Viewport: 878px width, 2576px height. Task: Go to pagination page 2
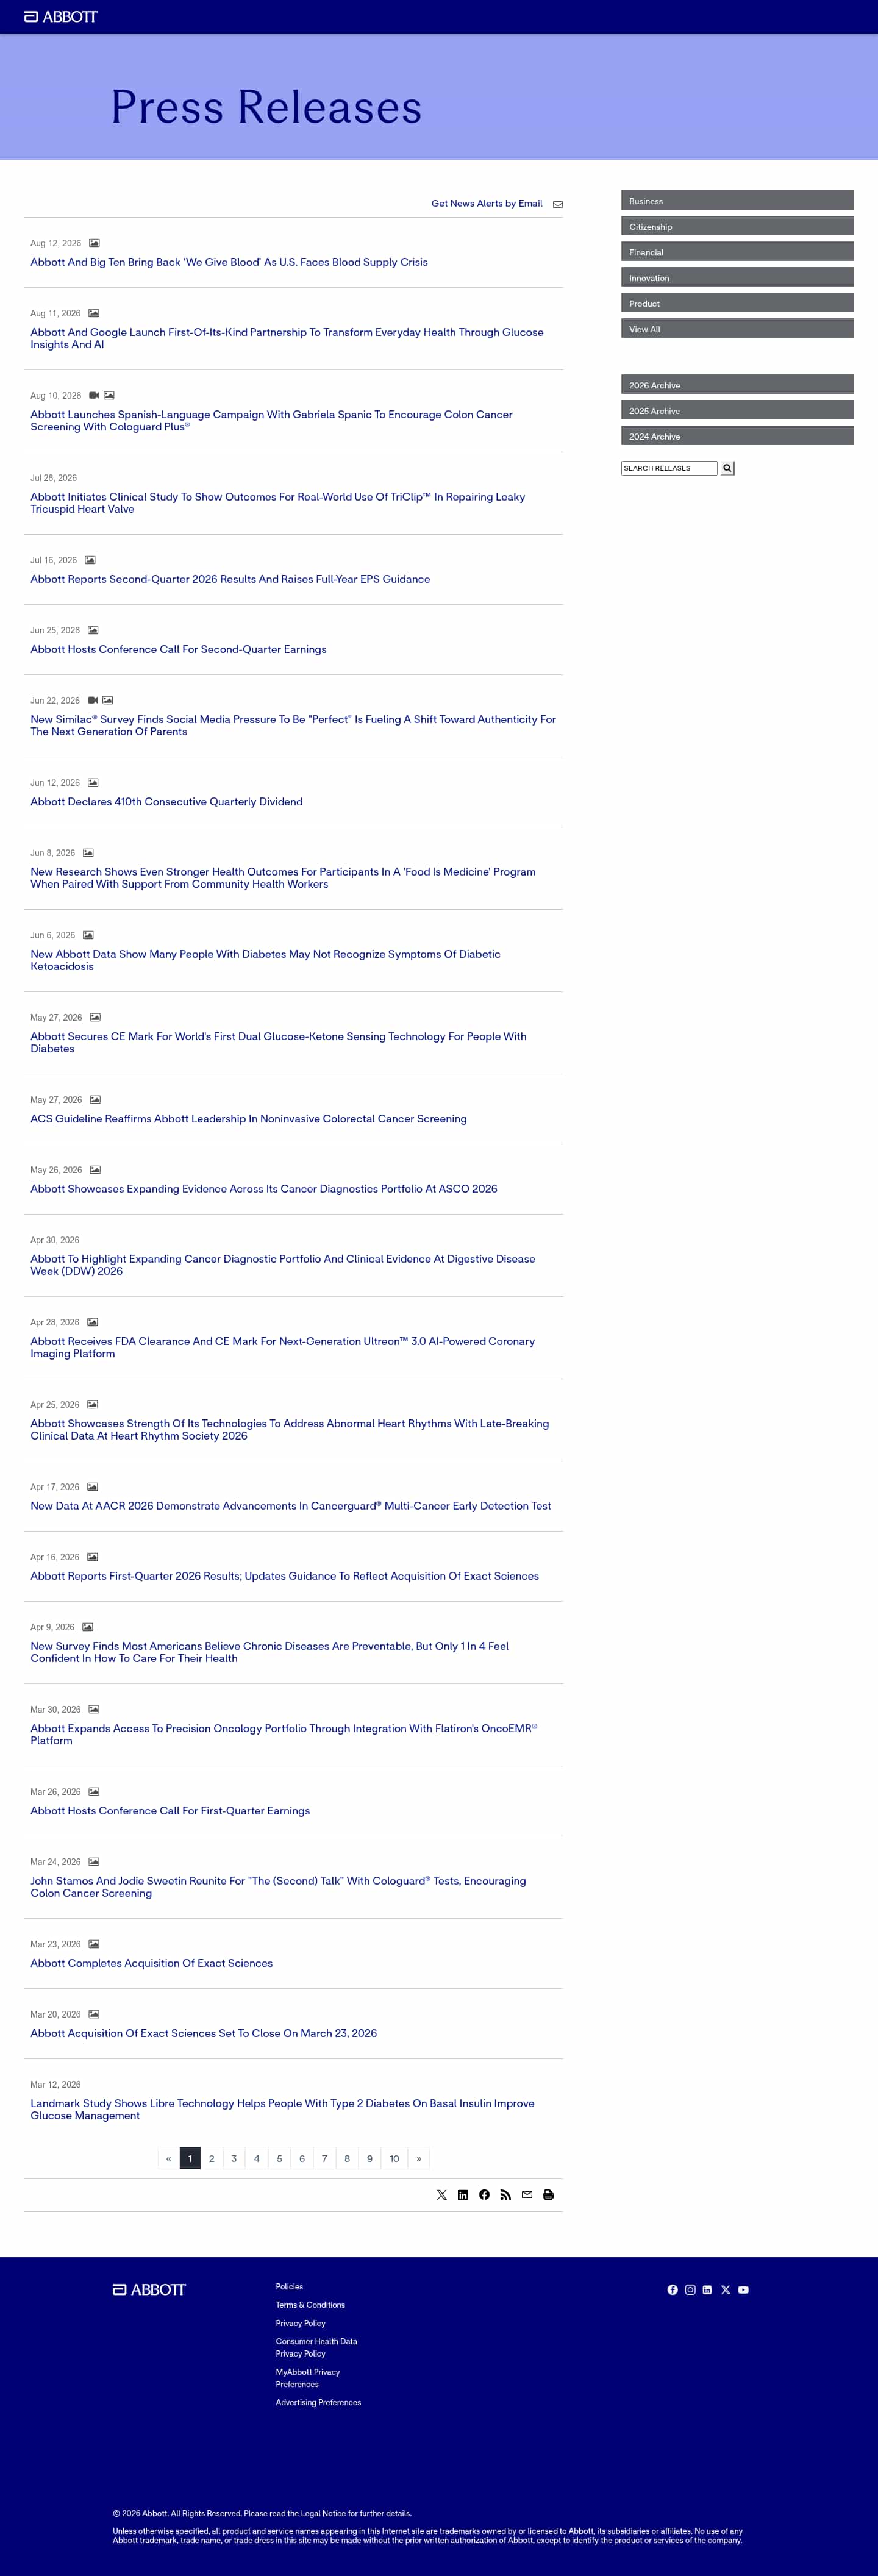coord(212,2158)
